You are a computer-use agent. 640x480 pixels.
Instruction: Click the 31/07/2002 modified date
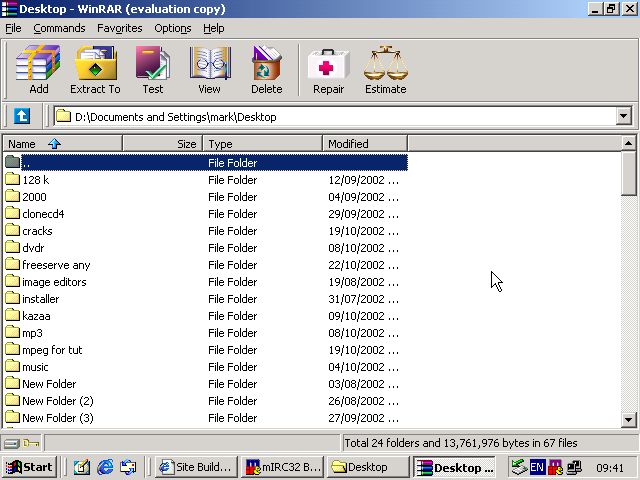point(363,299)
